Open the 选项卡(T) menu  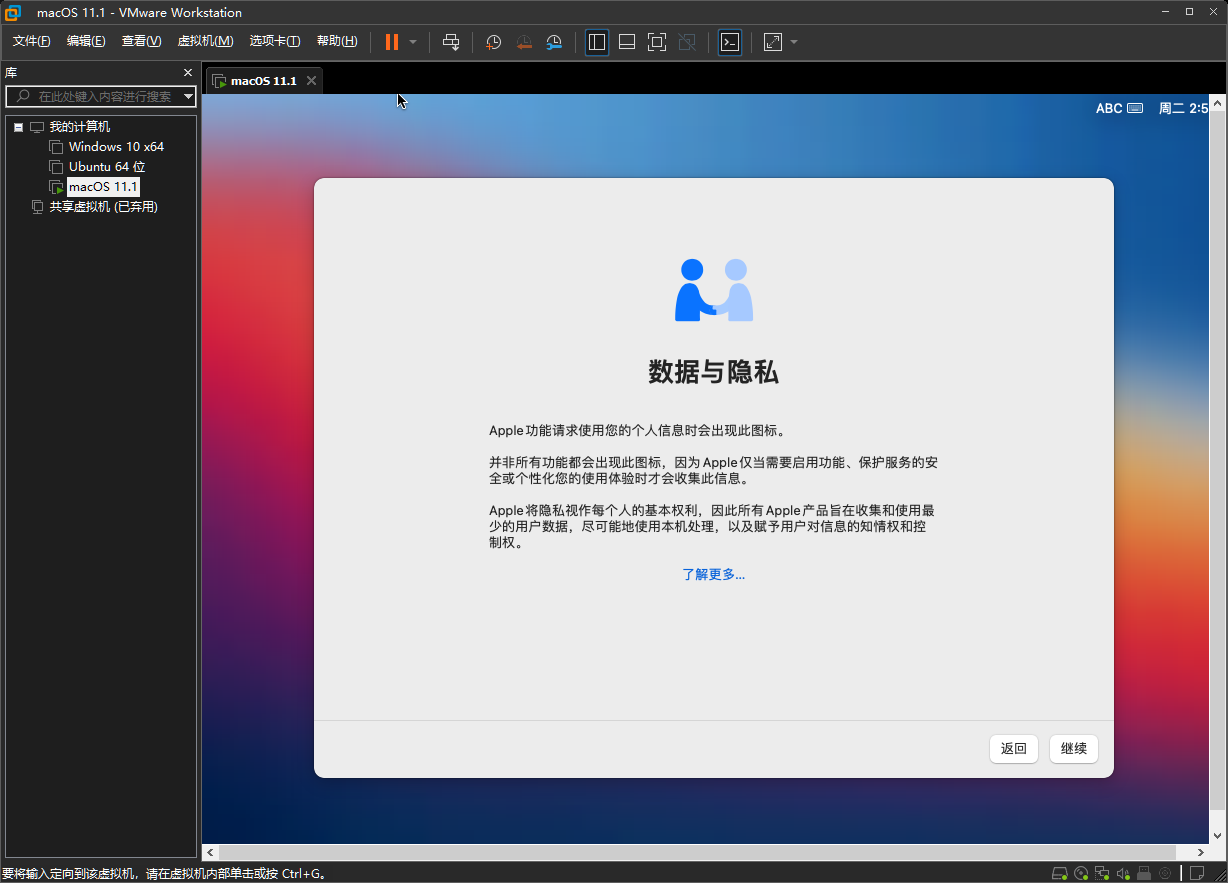(275, 41)
